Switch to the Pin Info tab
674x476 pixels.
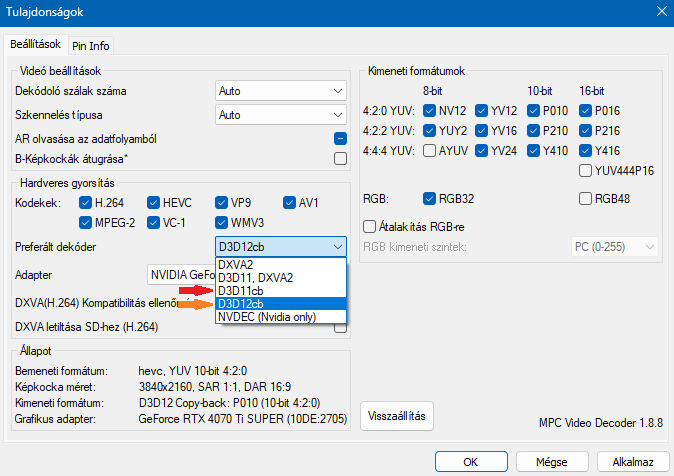click(91, 45)
